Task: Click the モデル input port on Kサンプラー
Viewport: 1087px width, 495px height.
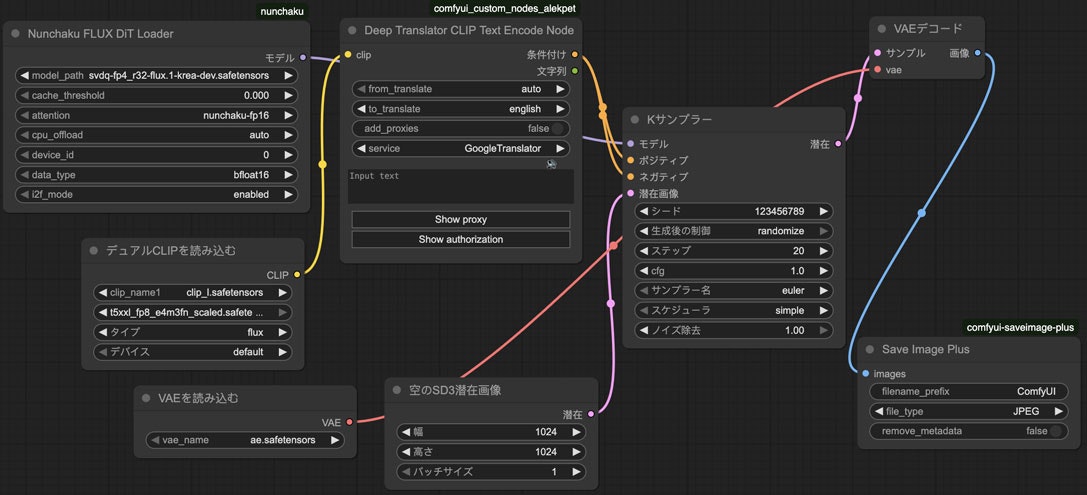Action: tap(630, 144)
